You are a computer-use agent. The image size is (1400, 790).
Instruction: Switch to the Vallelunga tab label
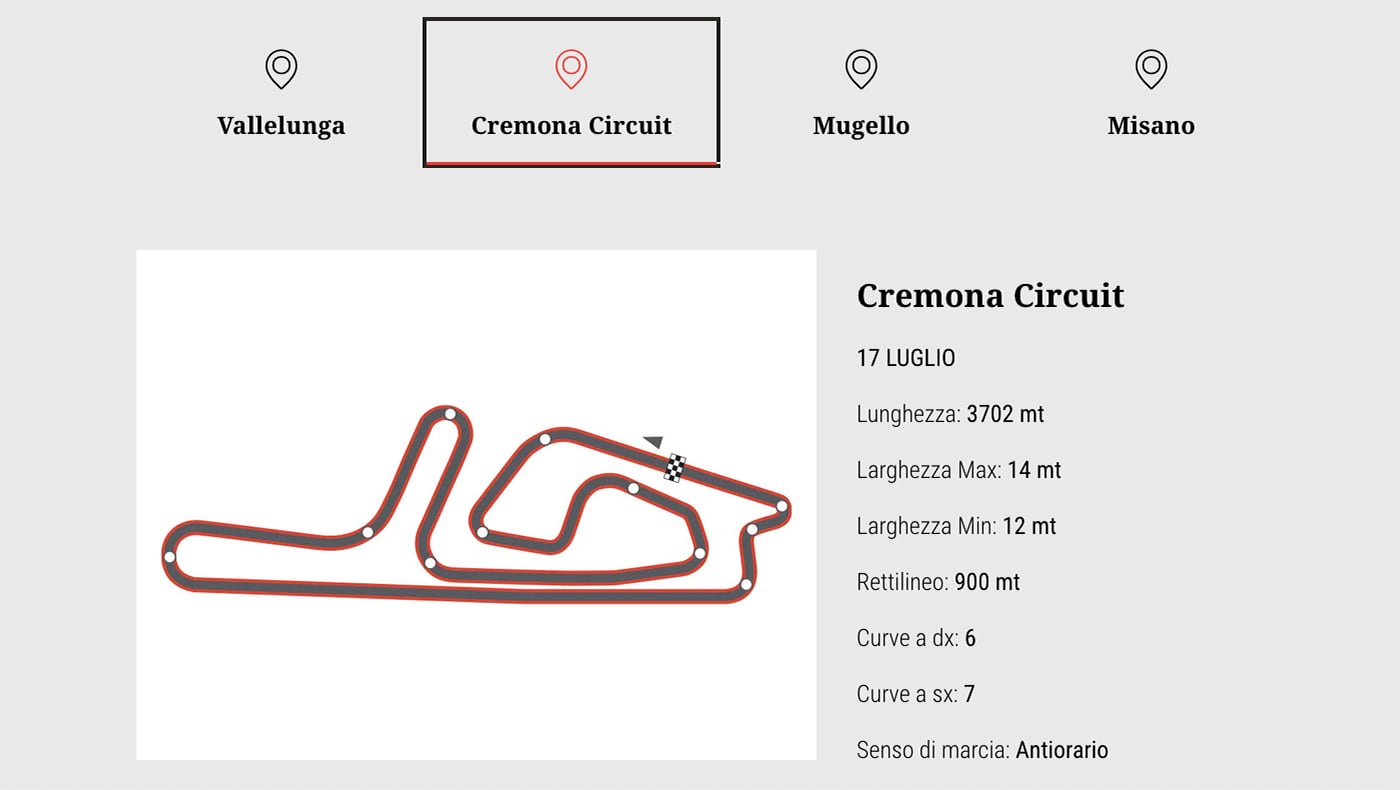click(281, 126)
